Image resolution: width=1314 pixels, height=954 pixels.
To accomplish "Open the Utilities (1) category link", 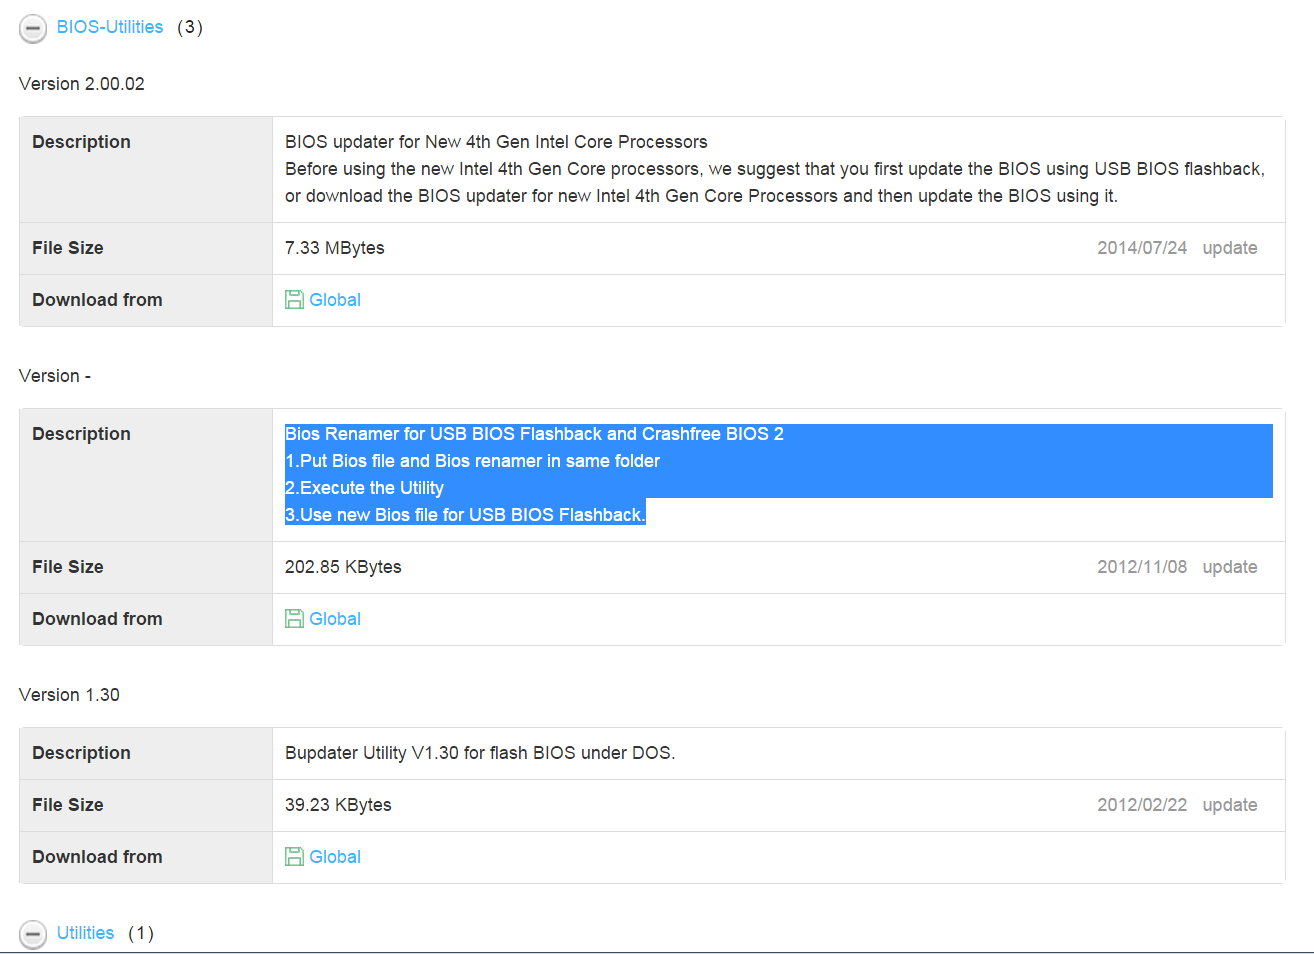I will (x=85, y=933).
